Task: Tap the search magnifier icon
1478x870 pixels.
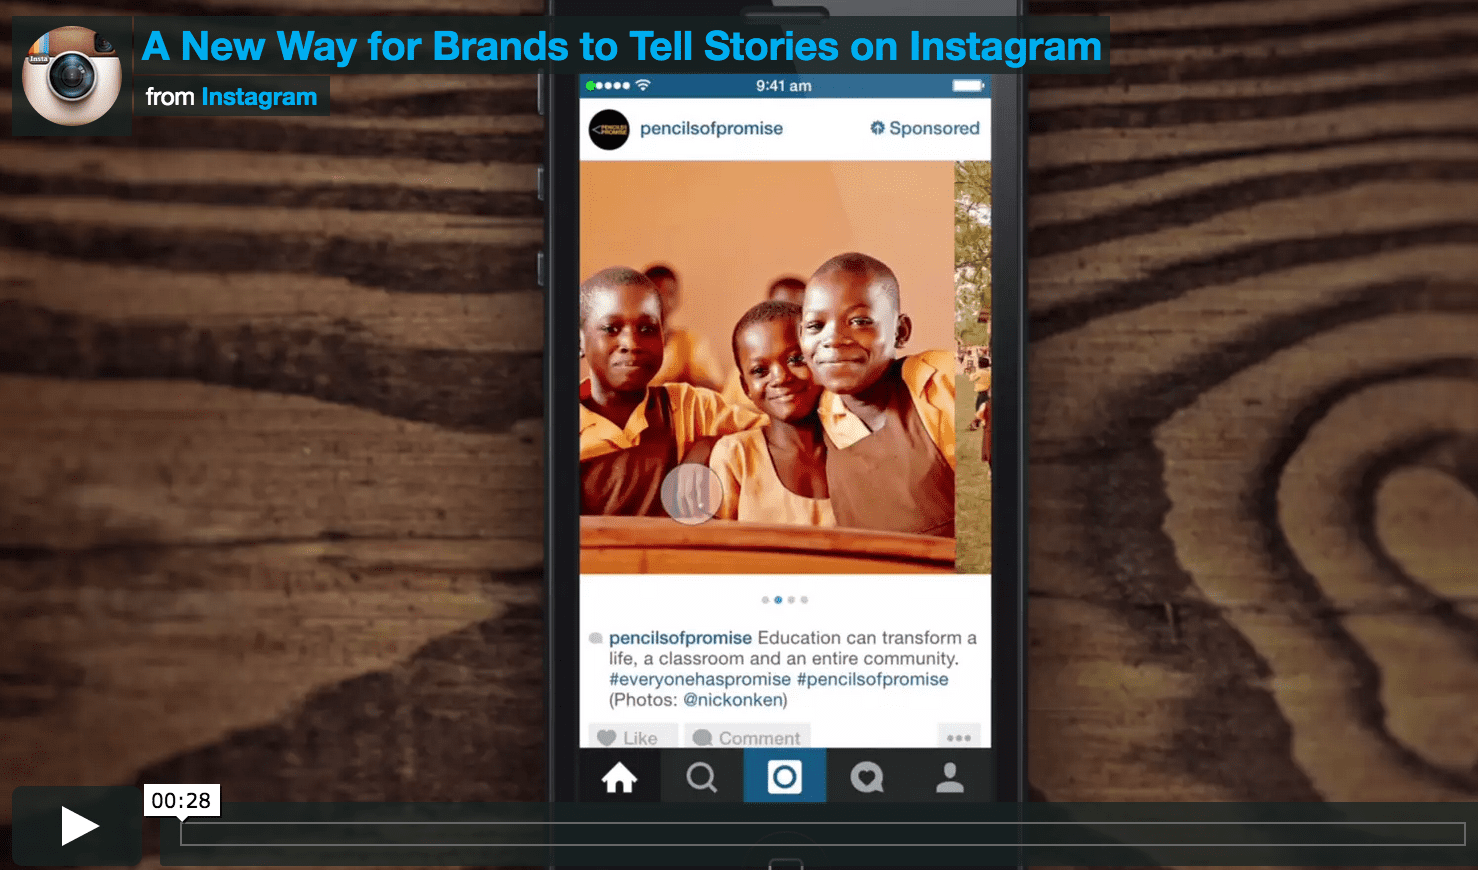Action: coord(701,777)
